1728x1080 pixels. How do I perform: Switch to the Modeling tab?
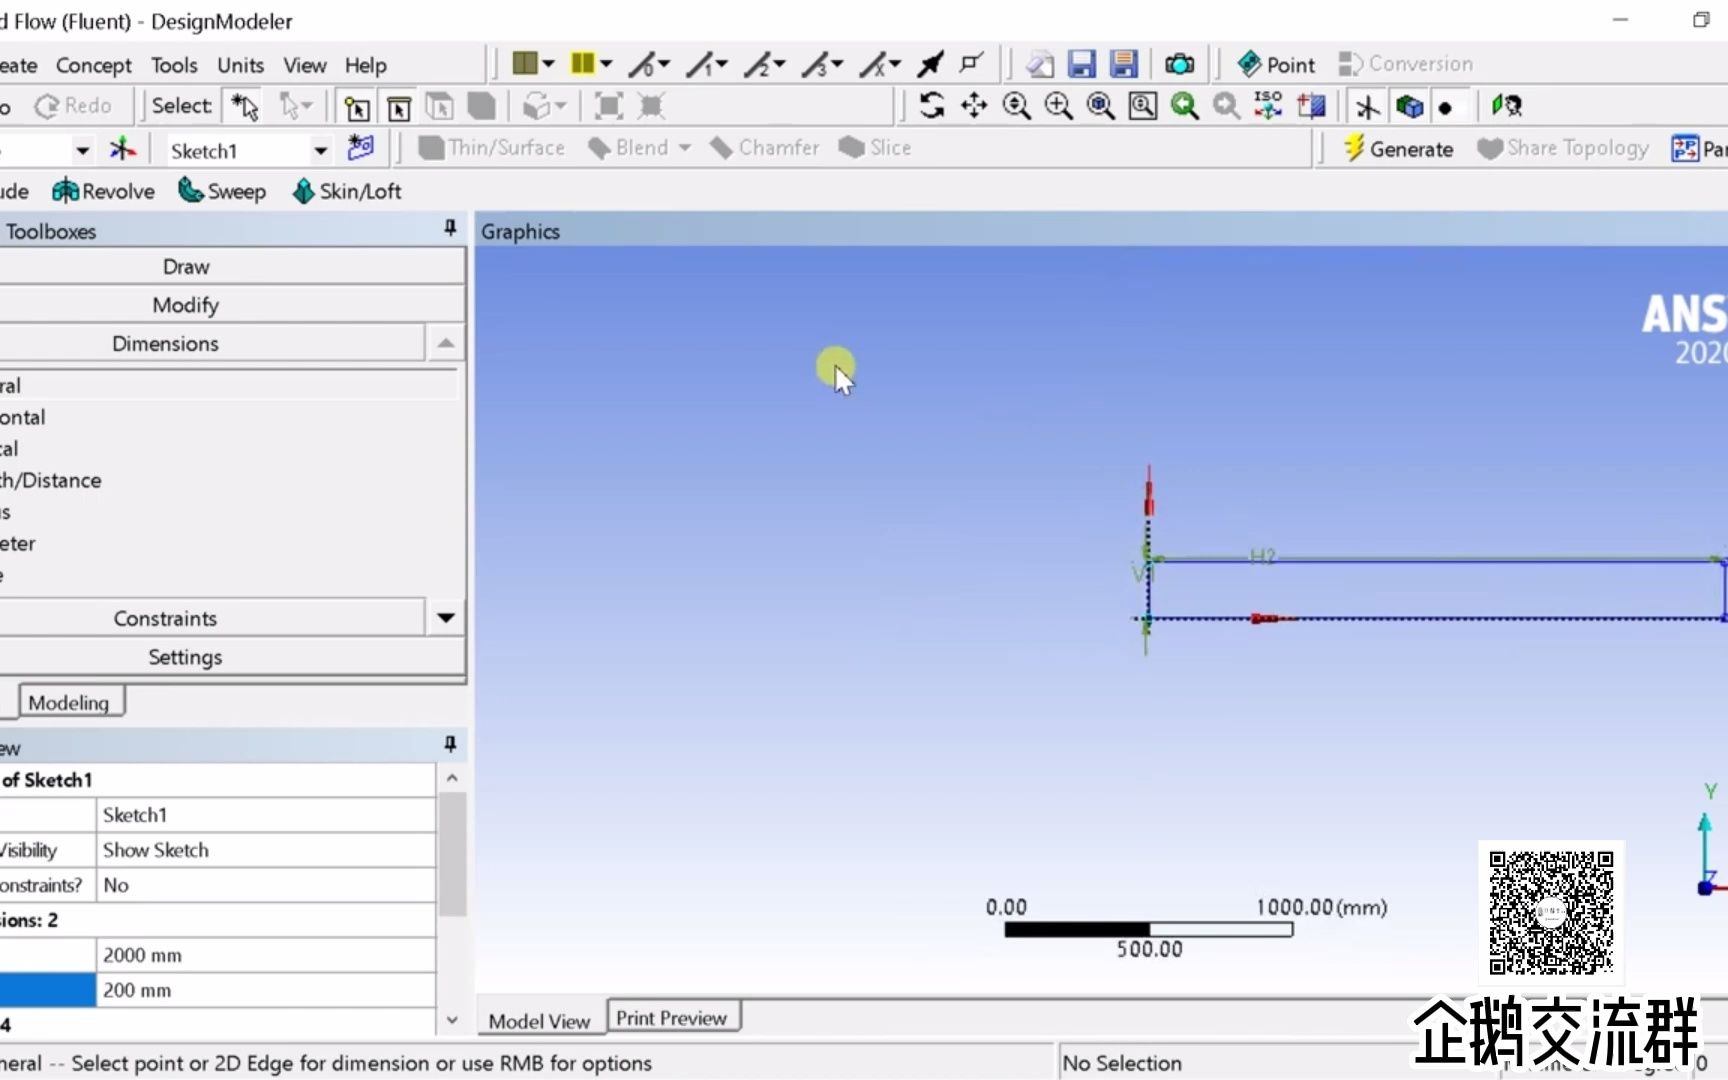(68, 702)
